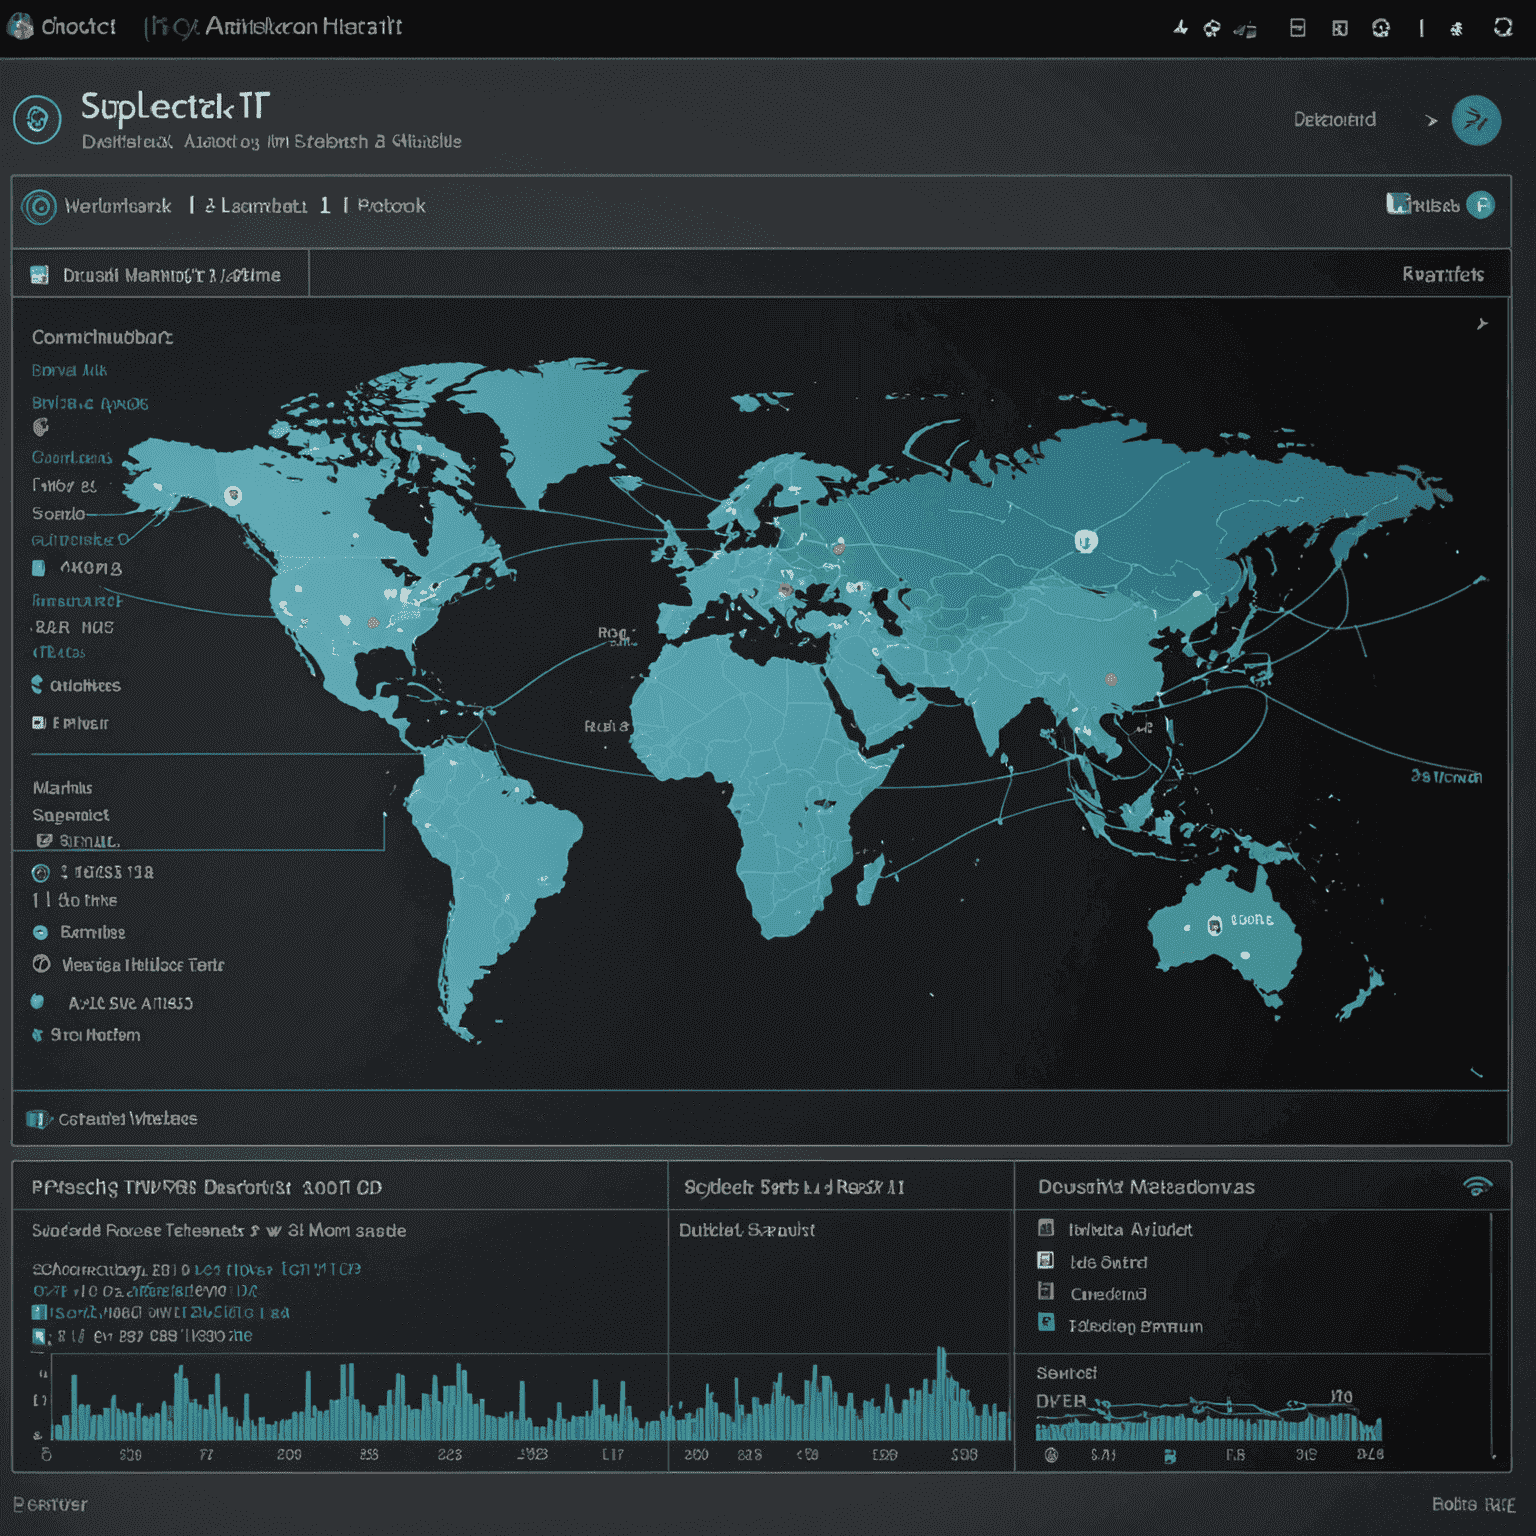Toggle the checkbox beside Cnederna
This screenshot has width=1536, height=1536.
pyautogui.click(x=1046, y=1291)
